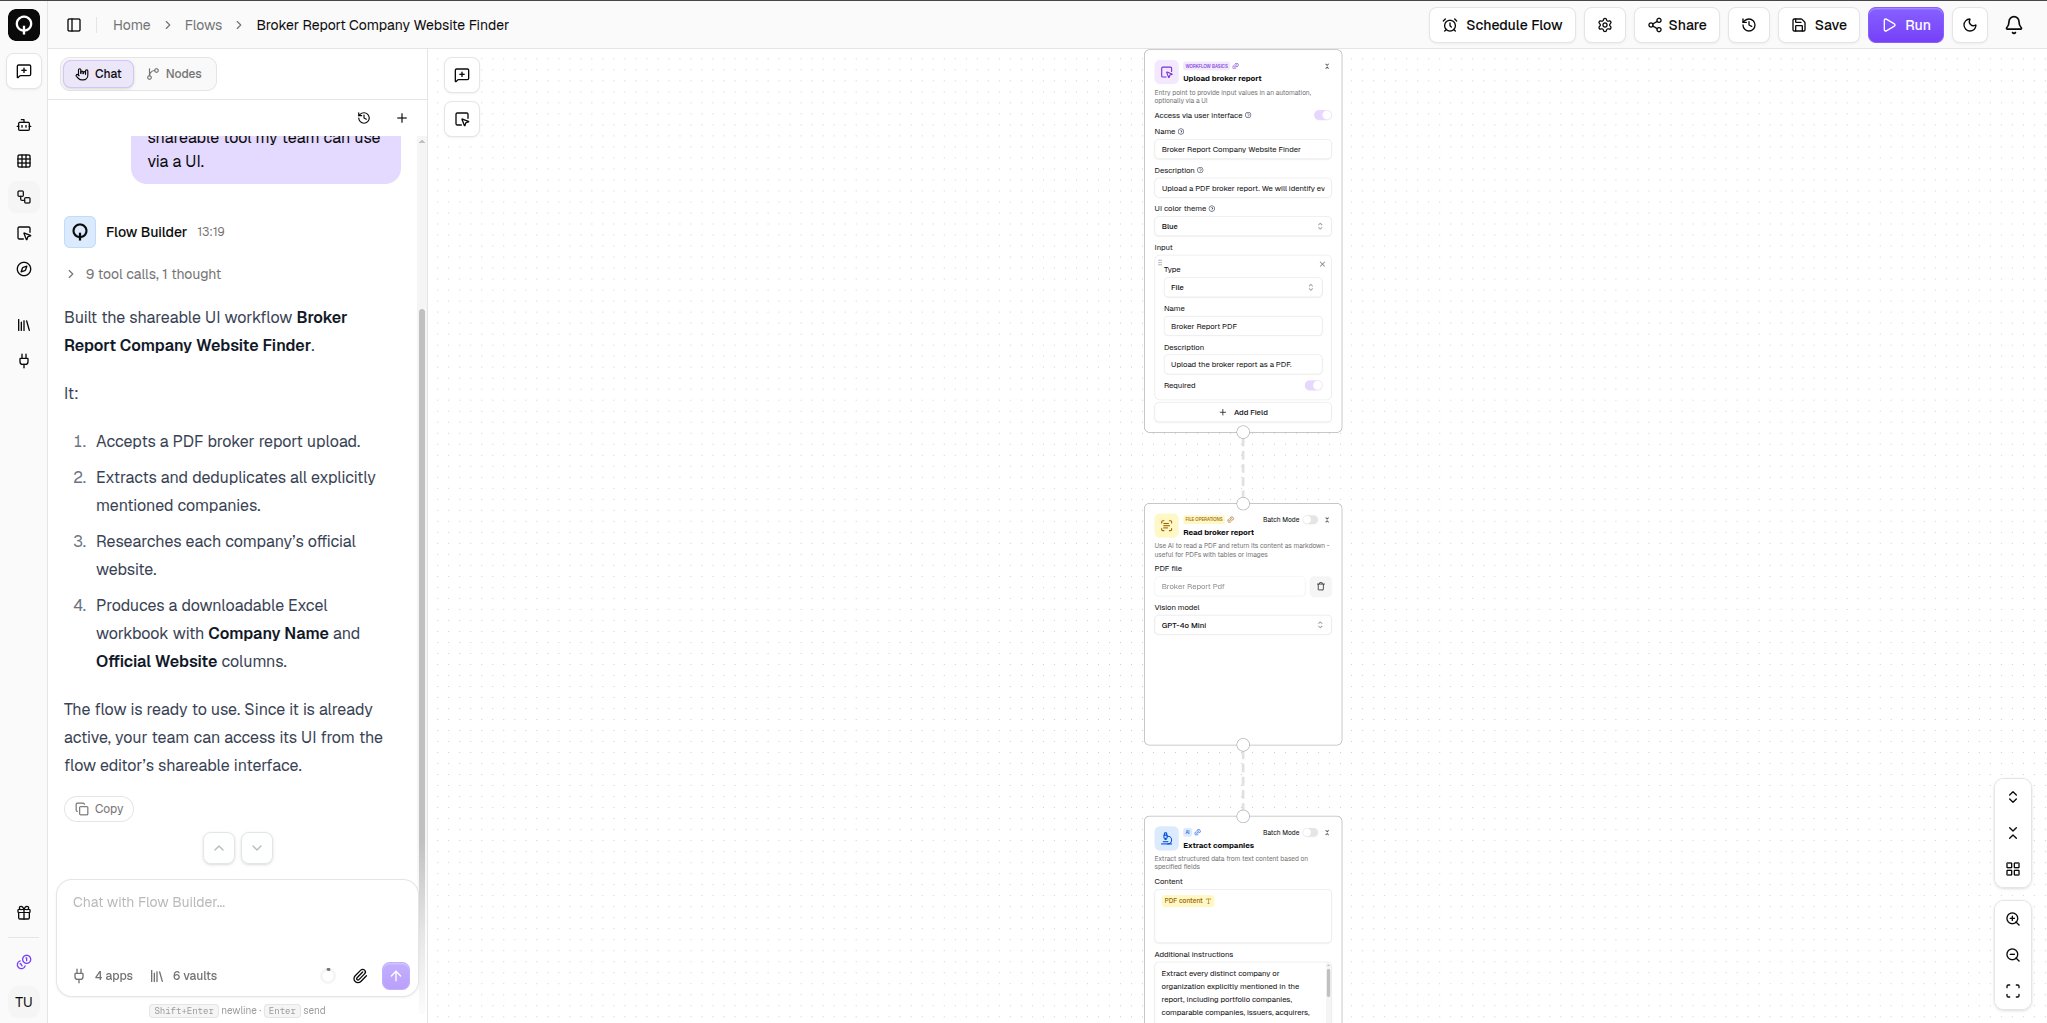Open the robot agents icon in sidebar
Image resolution: width=2047 pixels, height=1023 pixels.
(x=24, y=125)
